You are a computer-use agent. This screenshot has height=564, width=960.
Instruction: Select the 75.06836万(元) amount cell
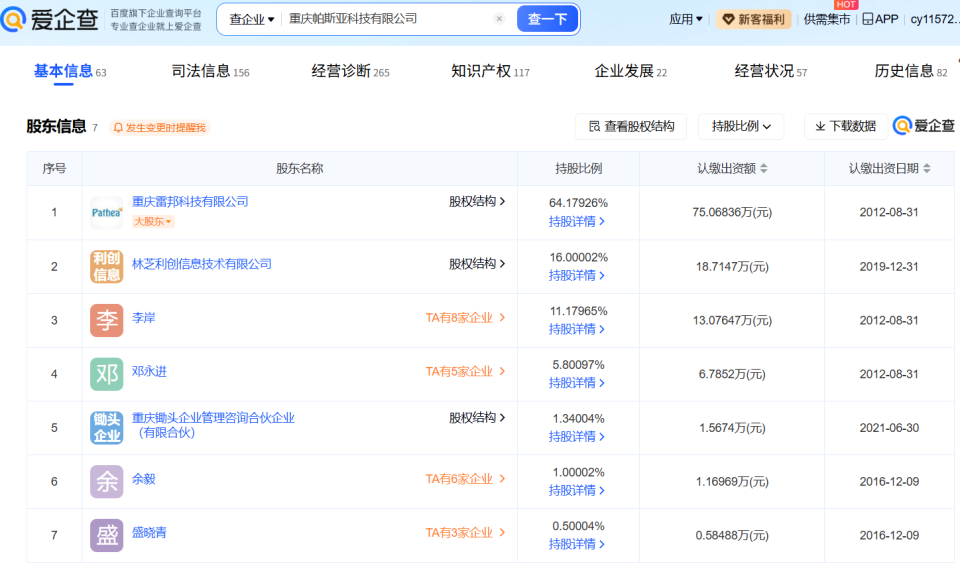tap(732, 212)
